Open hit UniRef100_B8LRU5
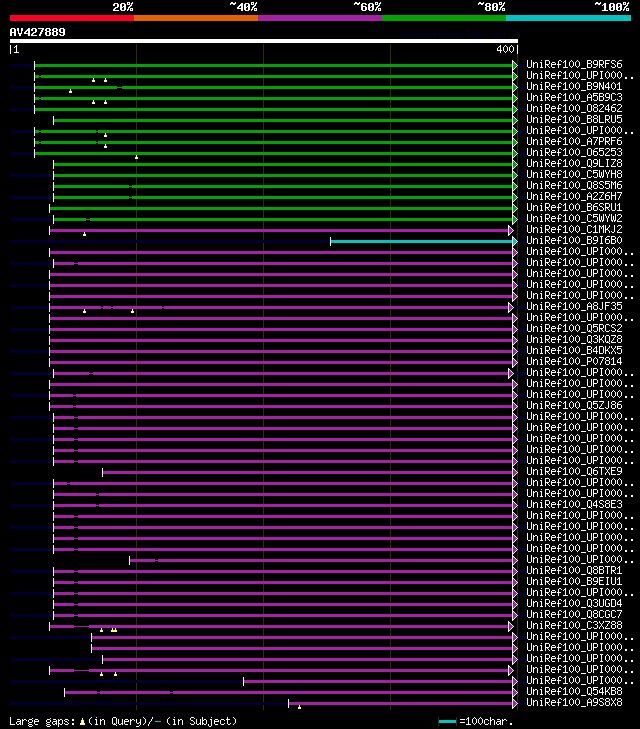 tap(574, 119)
